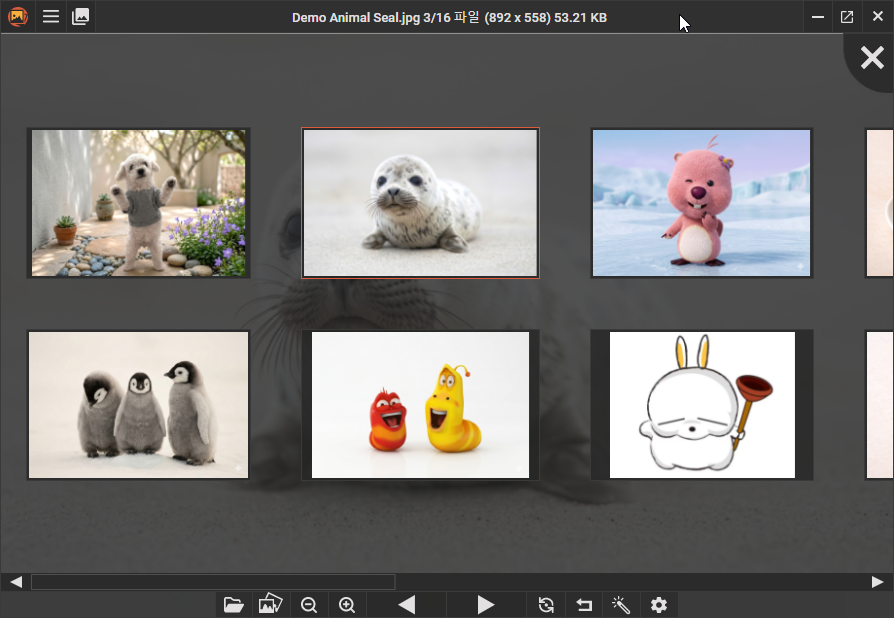Select the three penguins thumbnail
The width and height of the screenshot is (894, 618).
[x=139, y=405]
